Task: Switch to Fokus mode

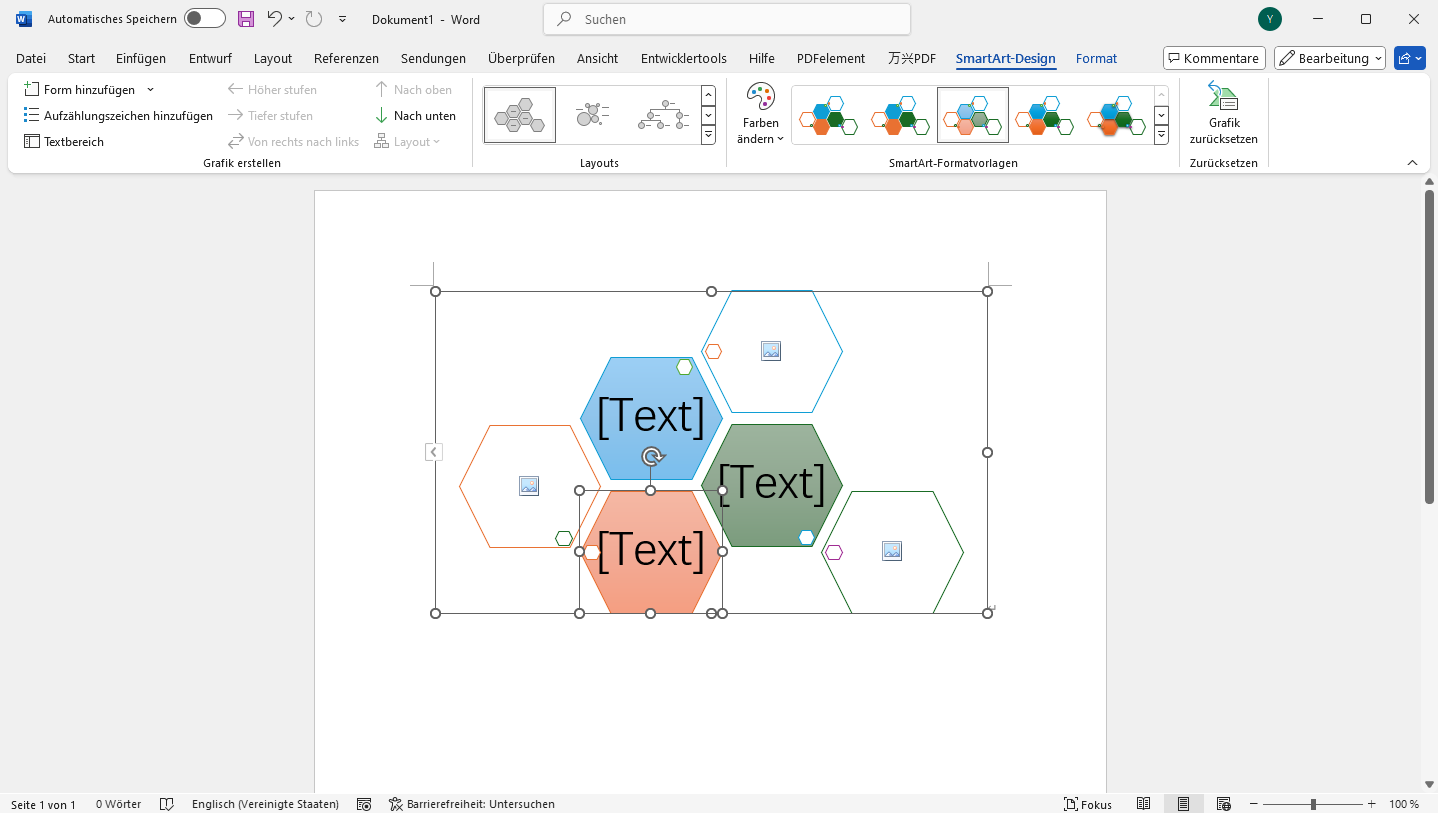Action: click(1089, 804)
